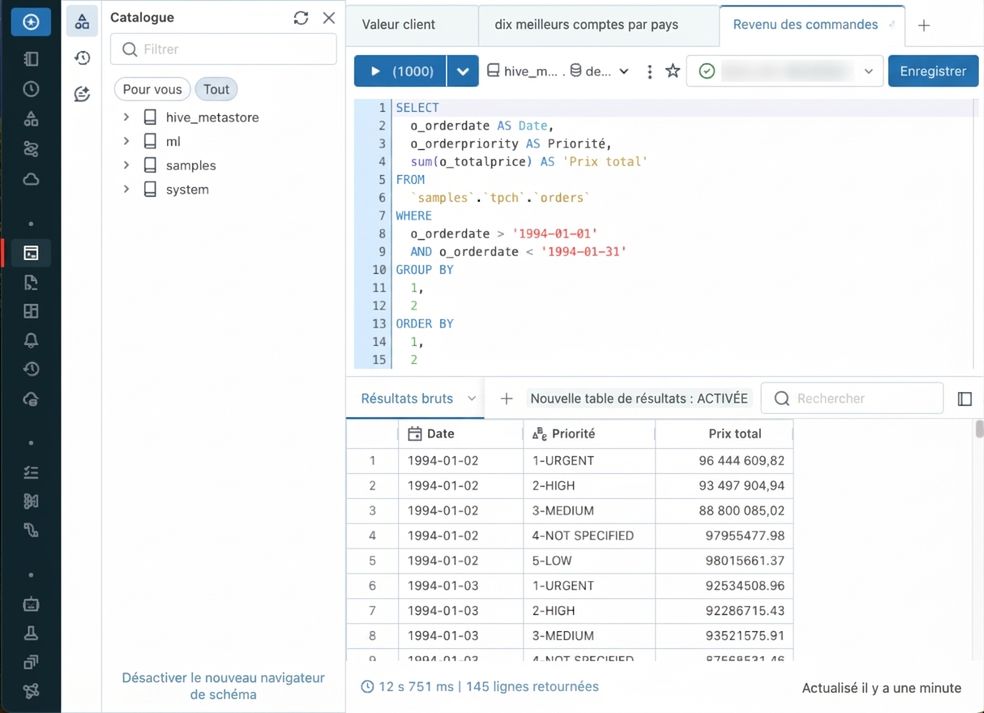Select the Catalogue browser panel icon
The image size is (984, 713).
82,22
